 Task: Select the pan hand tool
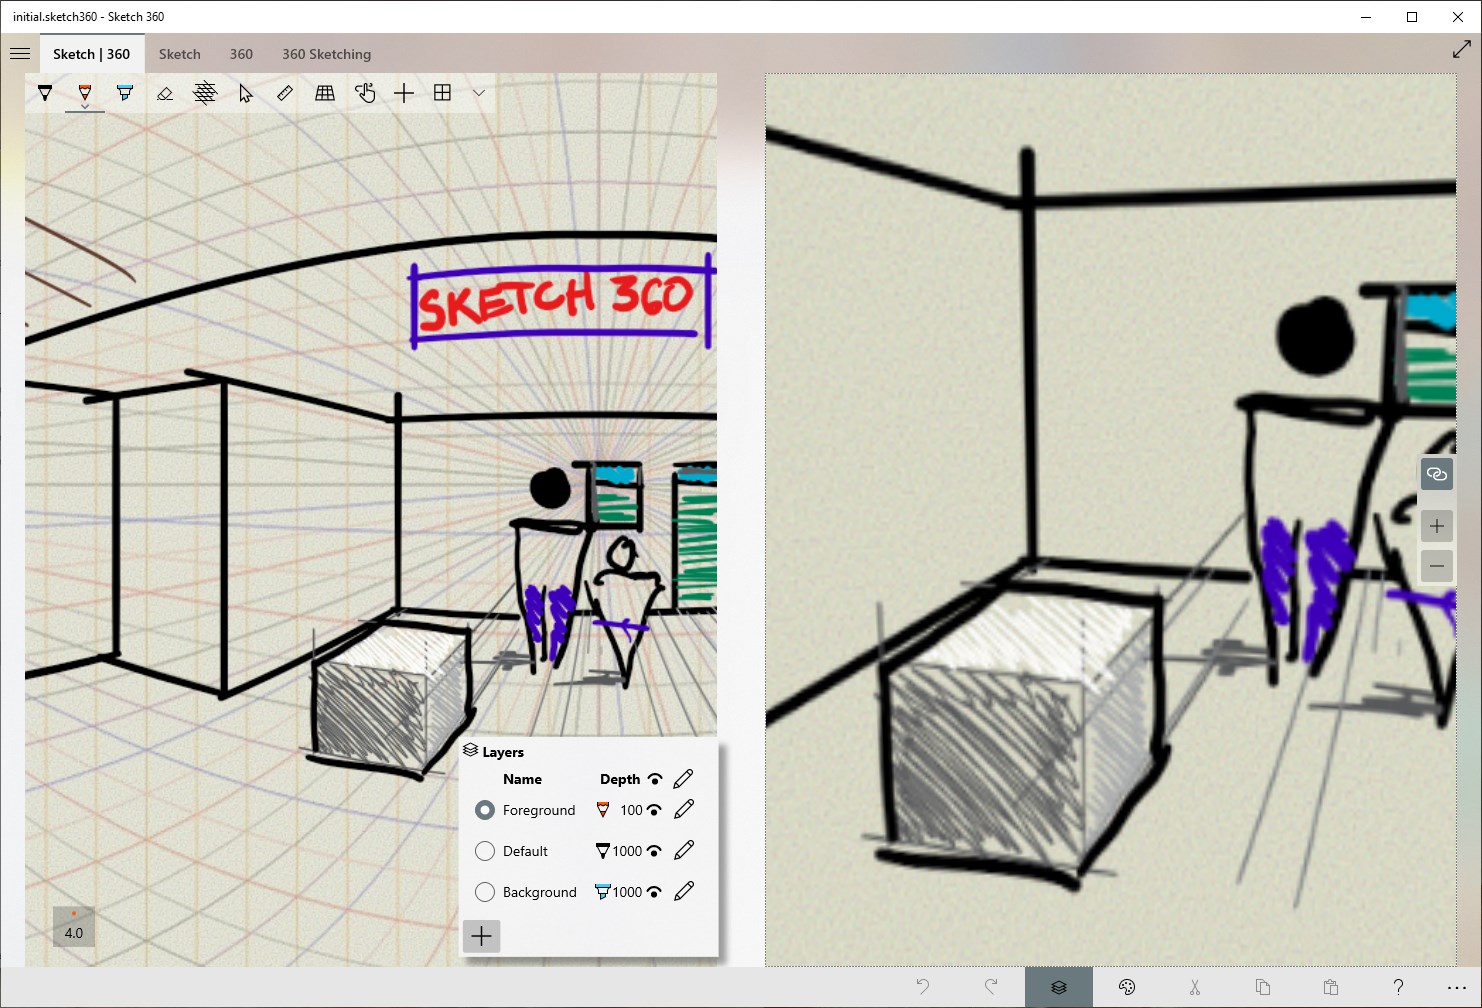pyautogui.click(x=365, y=92)
